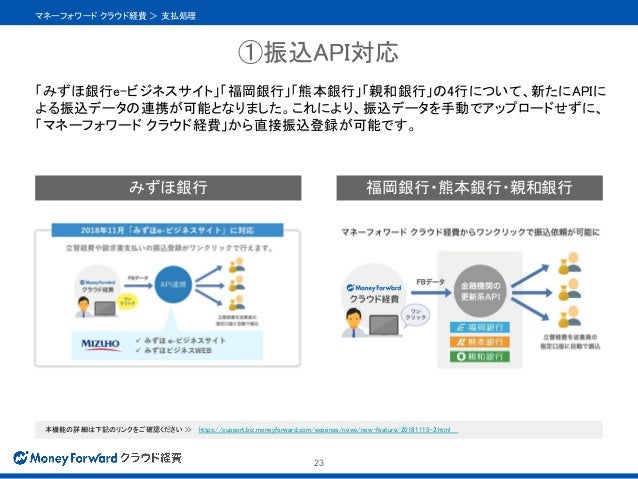638x479 pixels.
Task: Click the middle money-bag person icon in right diagram
Action: pos(569,289)
